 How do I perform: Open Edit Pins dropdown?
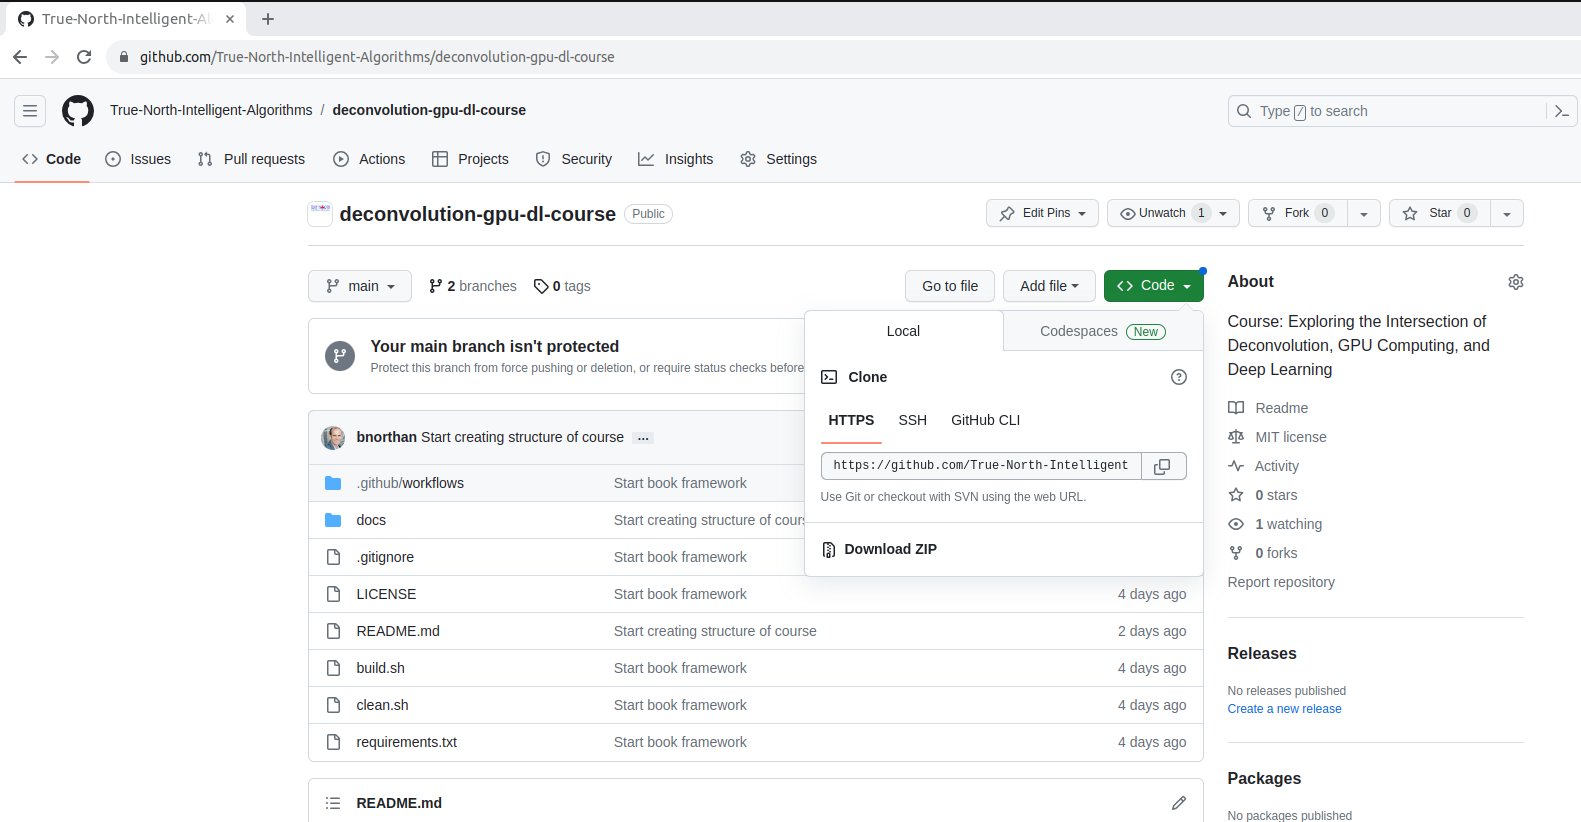[x=1043, y=213]
